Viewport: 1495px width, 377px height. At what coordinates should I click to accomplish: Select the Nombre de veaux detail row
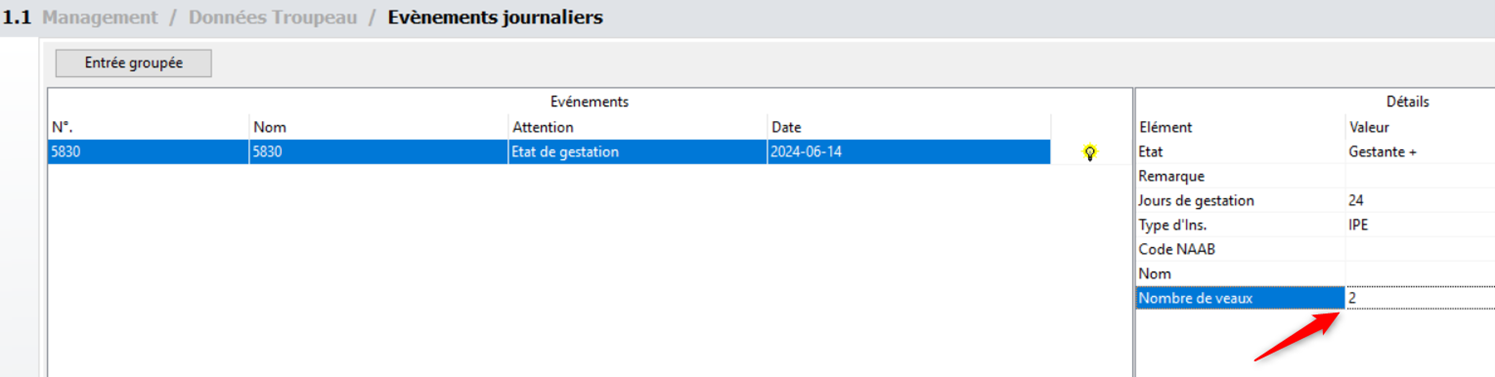point(1315,298)
